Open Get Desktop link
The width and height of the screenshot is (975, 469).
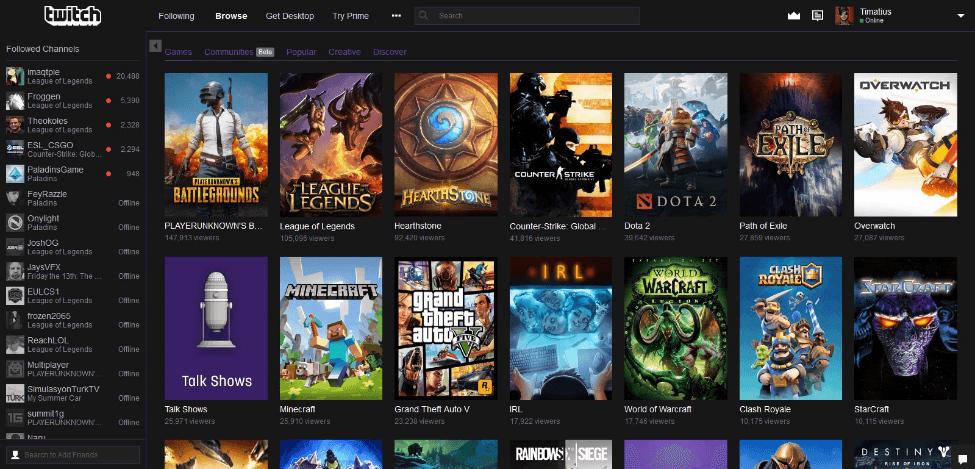[x=290, y=16]
